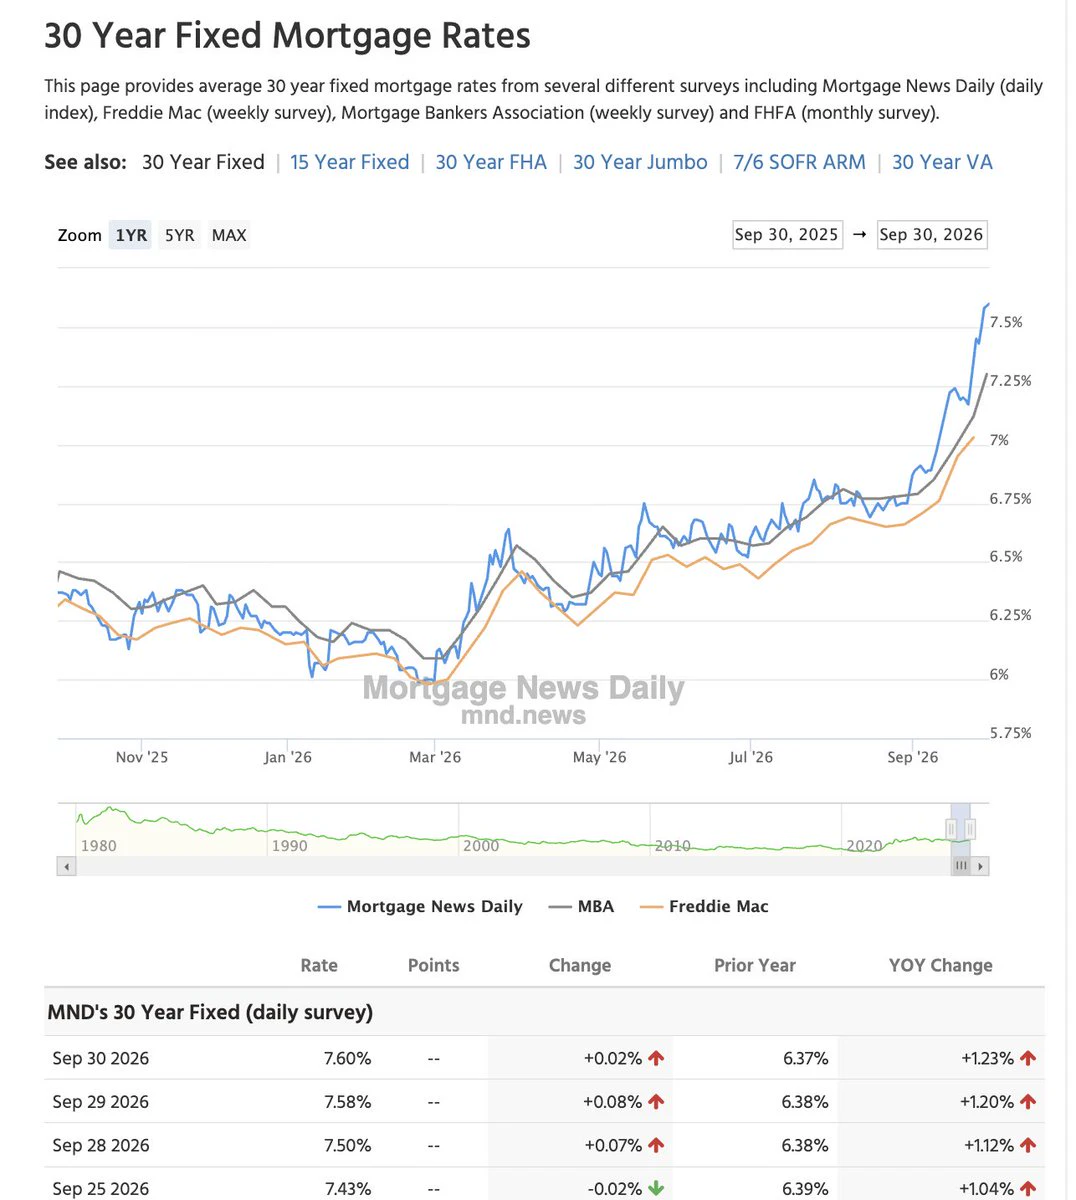Screen dimensions: 1076x1200
Task: Edit the start date Sep 30, 2025 field
Action: coord(787,235)
